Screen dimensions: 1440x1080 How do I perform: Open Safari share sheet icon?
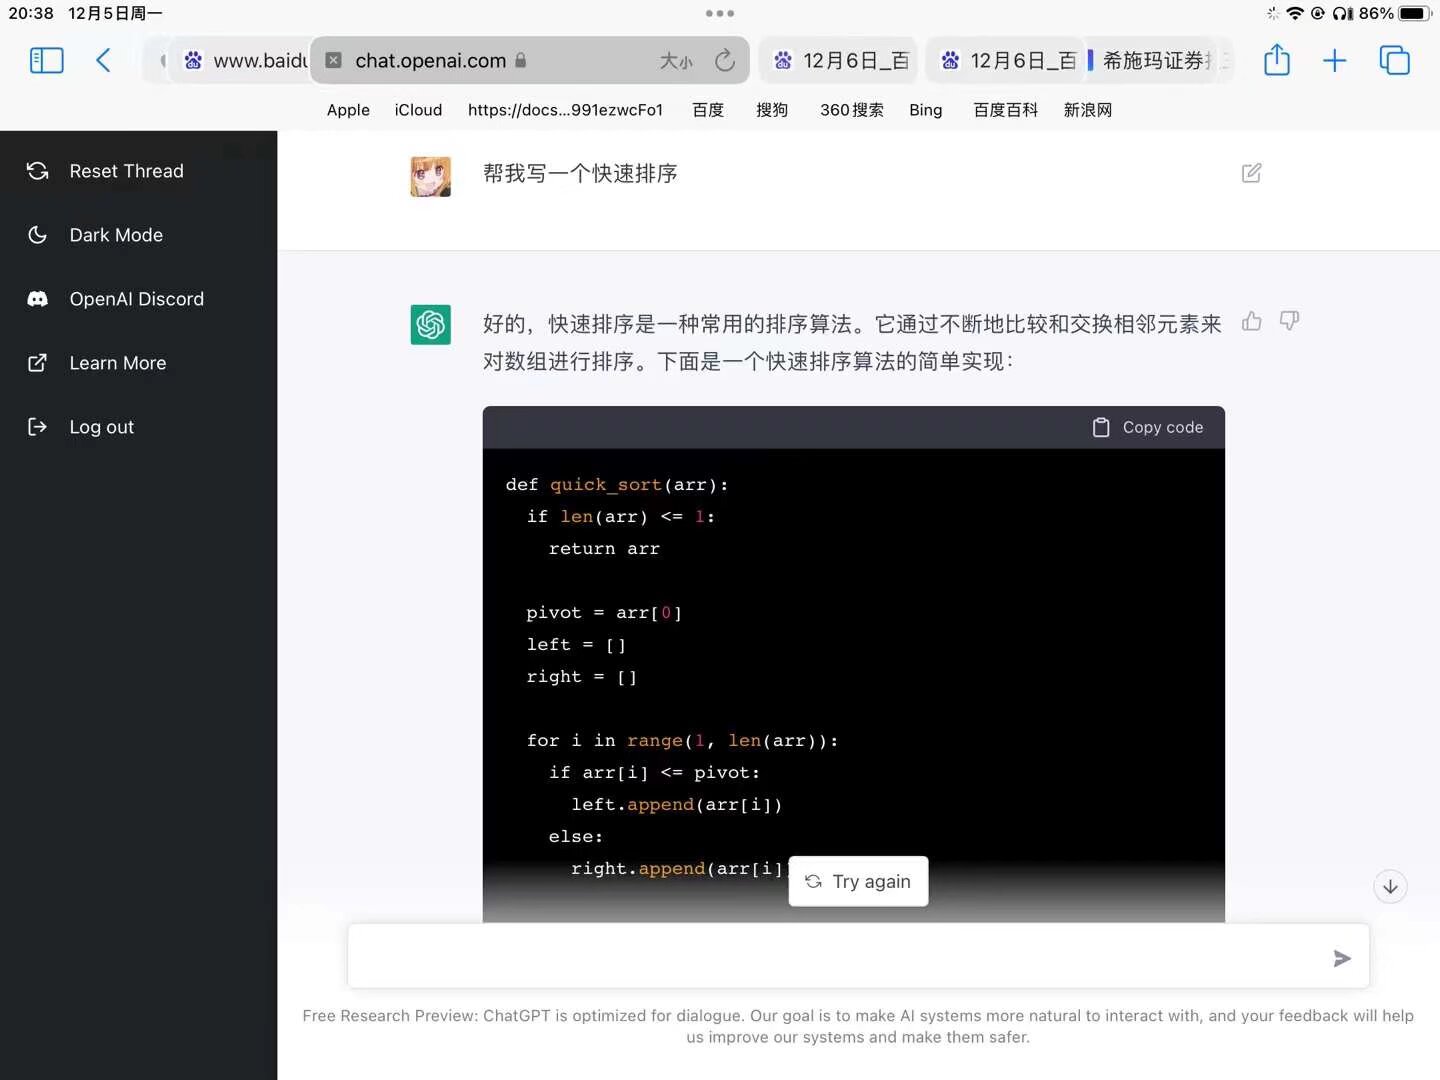coord(1277,61)
